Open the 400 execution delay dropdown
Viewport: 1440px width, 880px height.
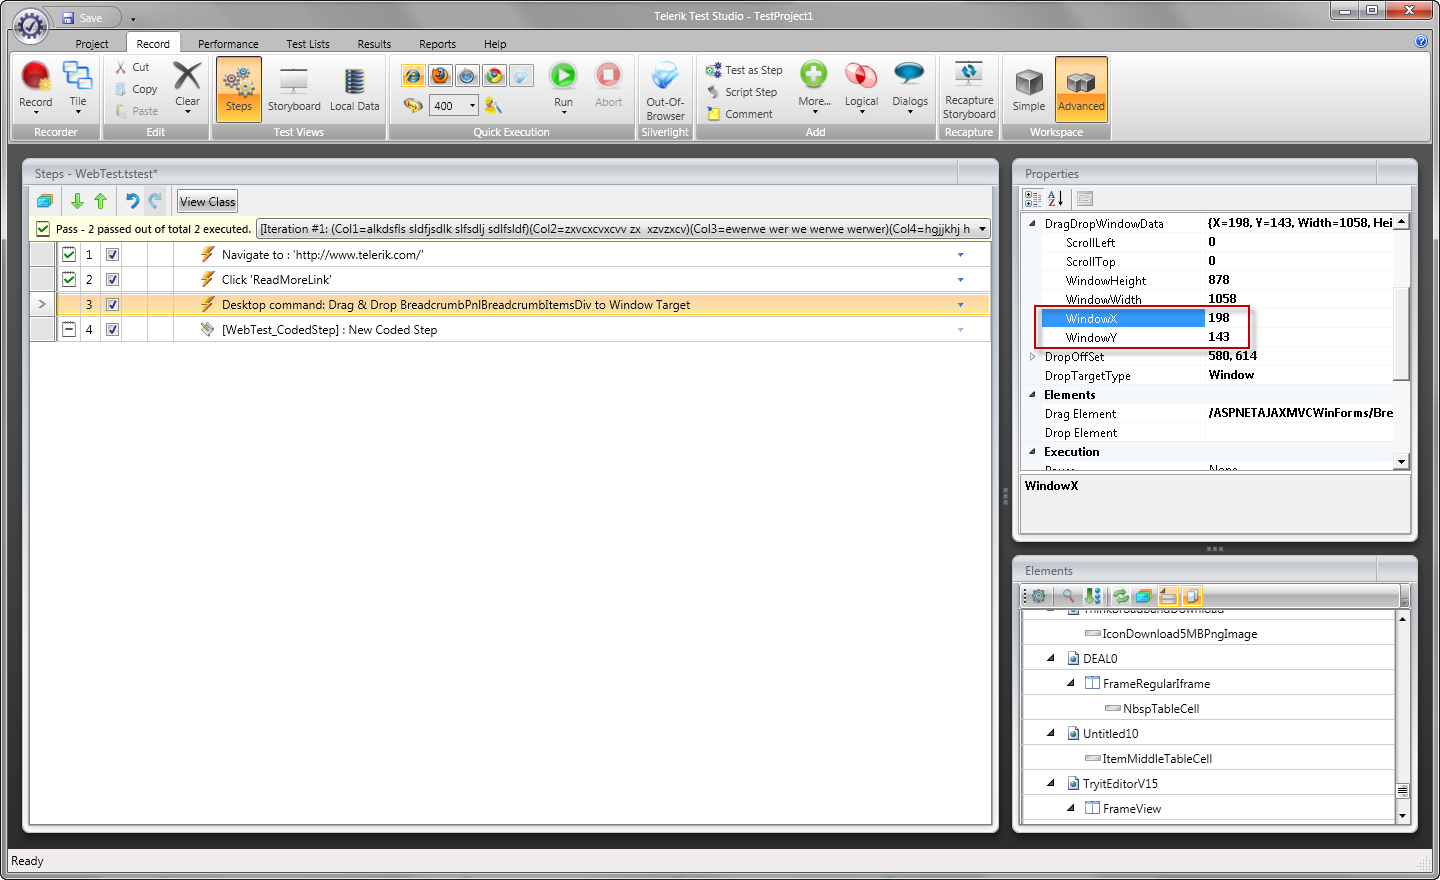click(473, 106)
